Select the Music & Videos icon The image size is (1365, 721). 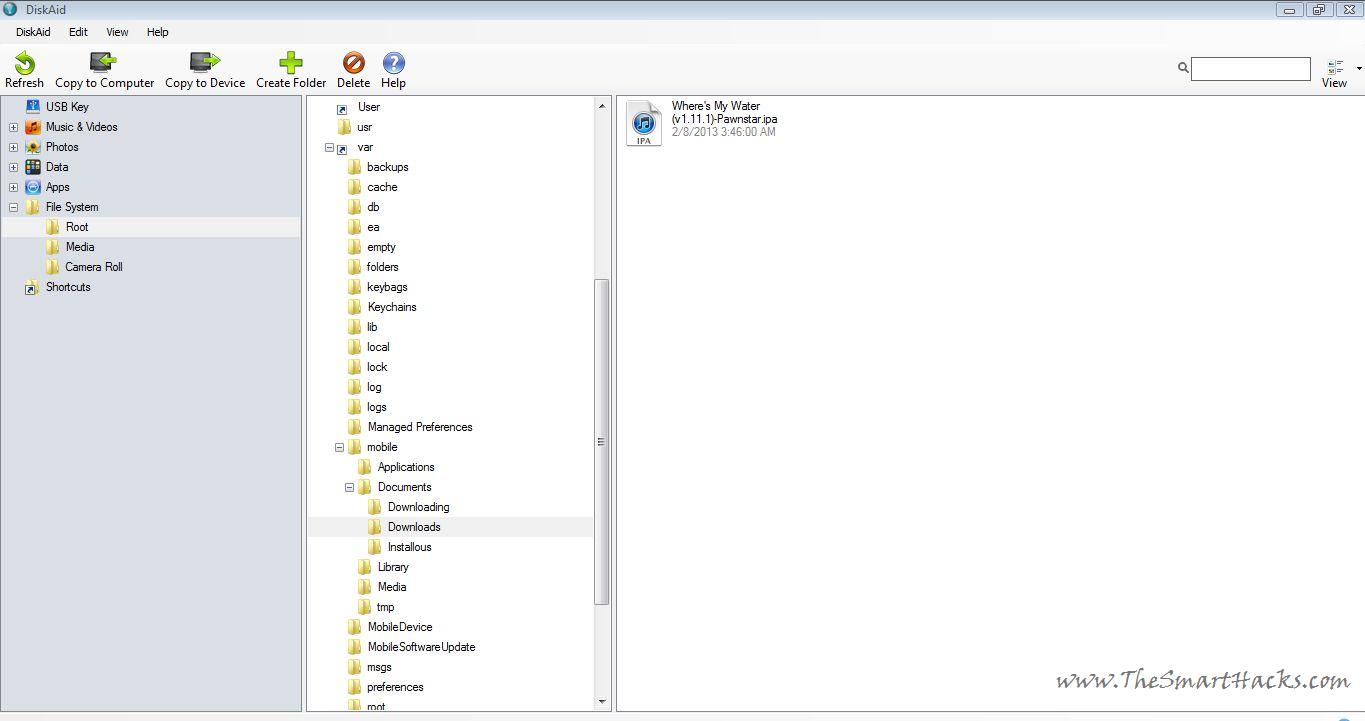33,127
